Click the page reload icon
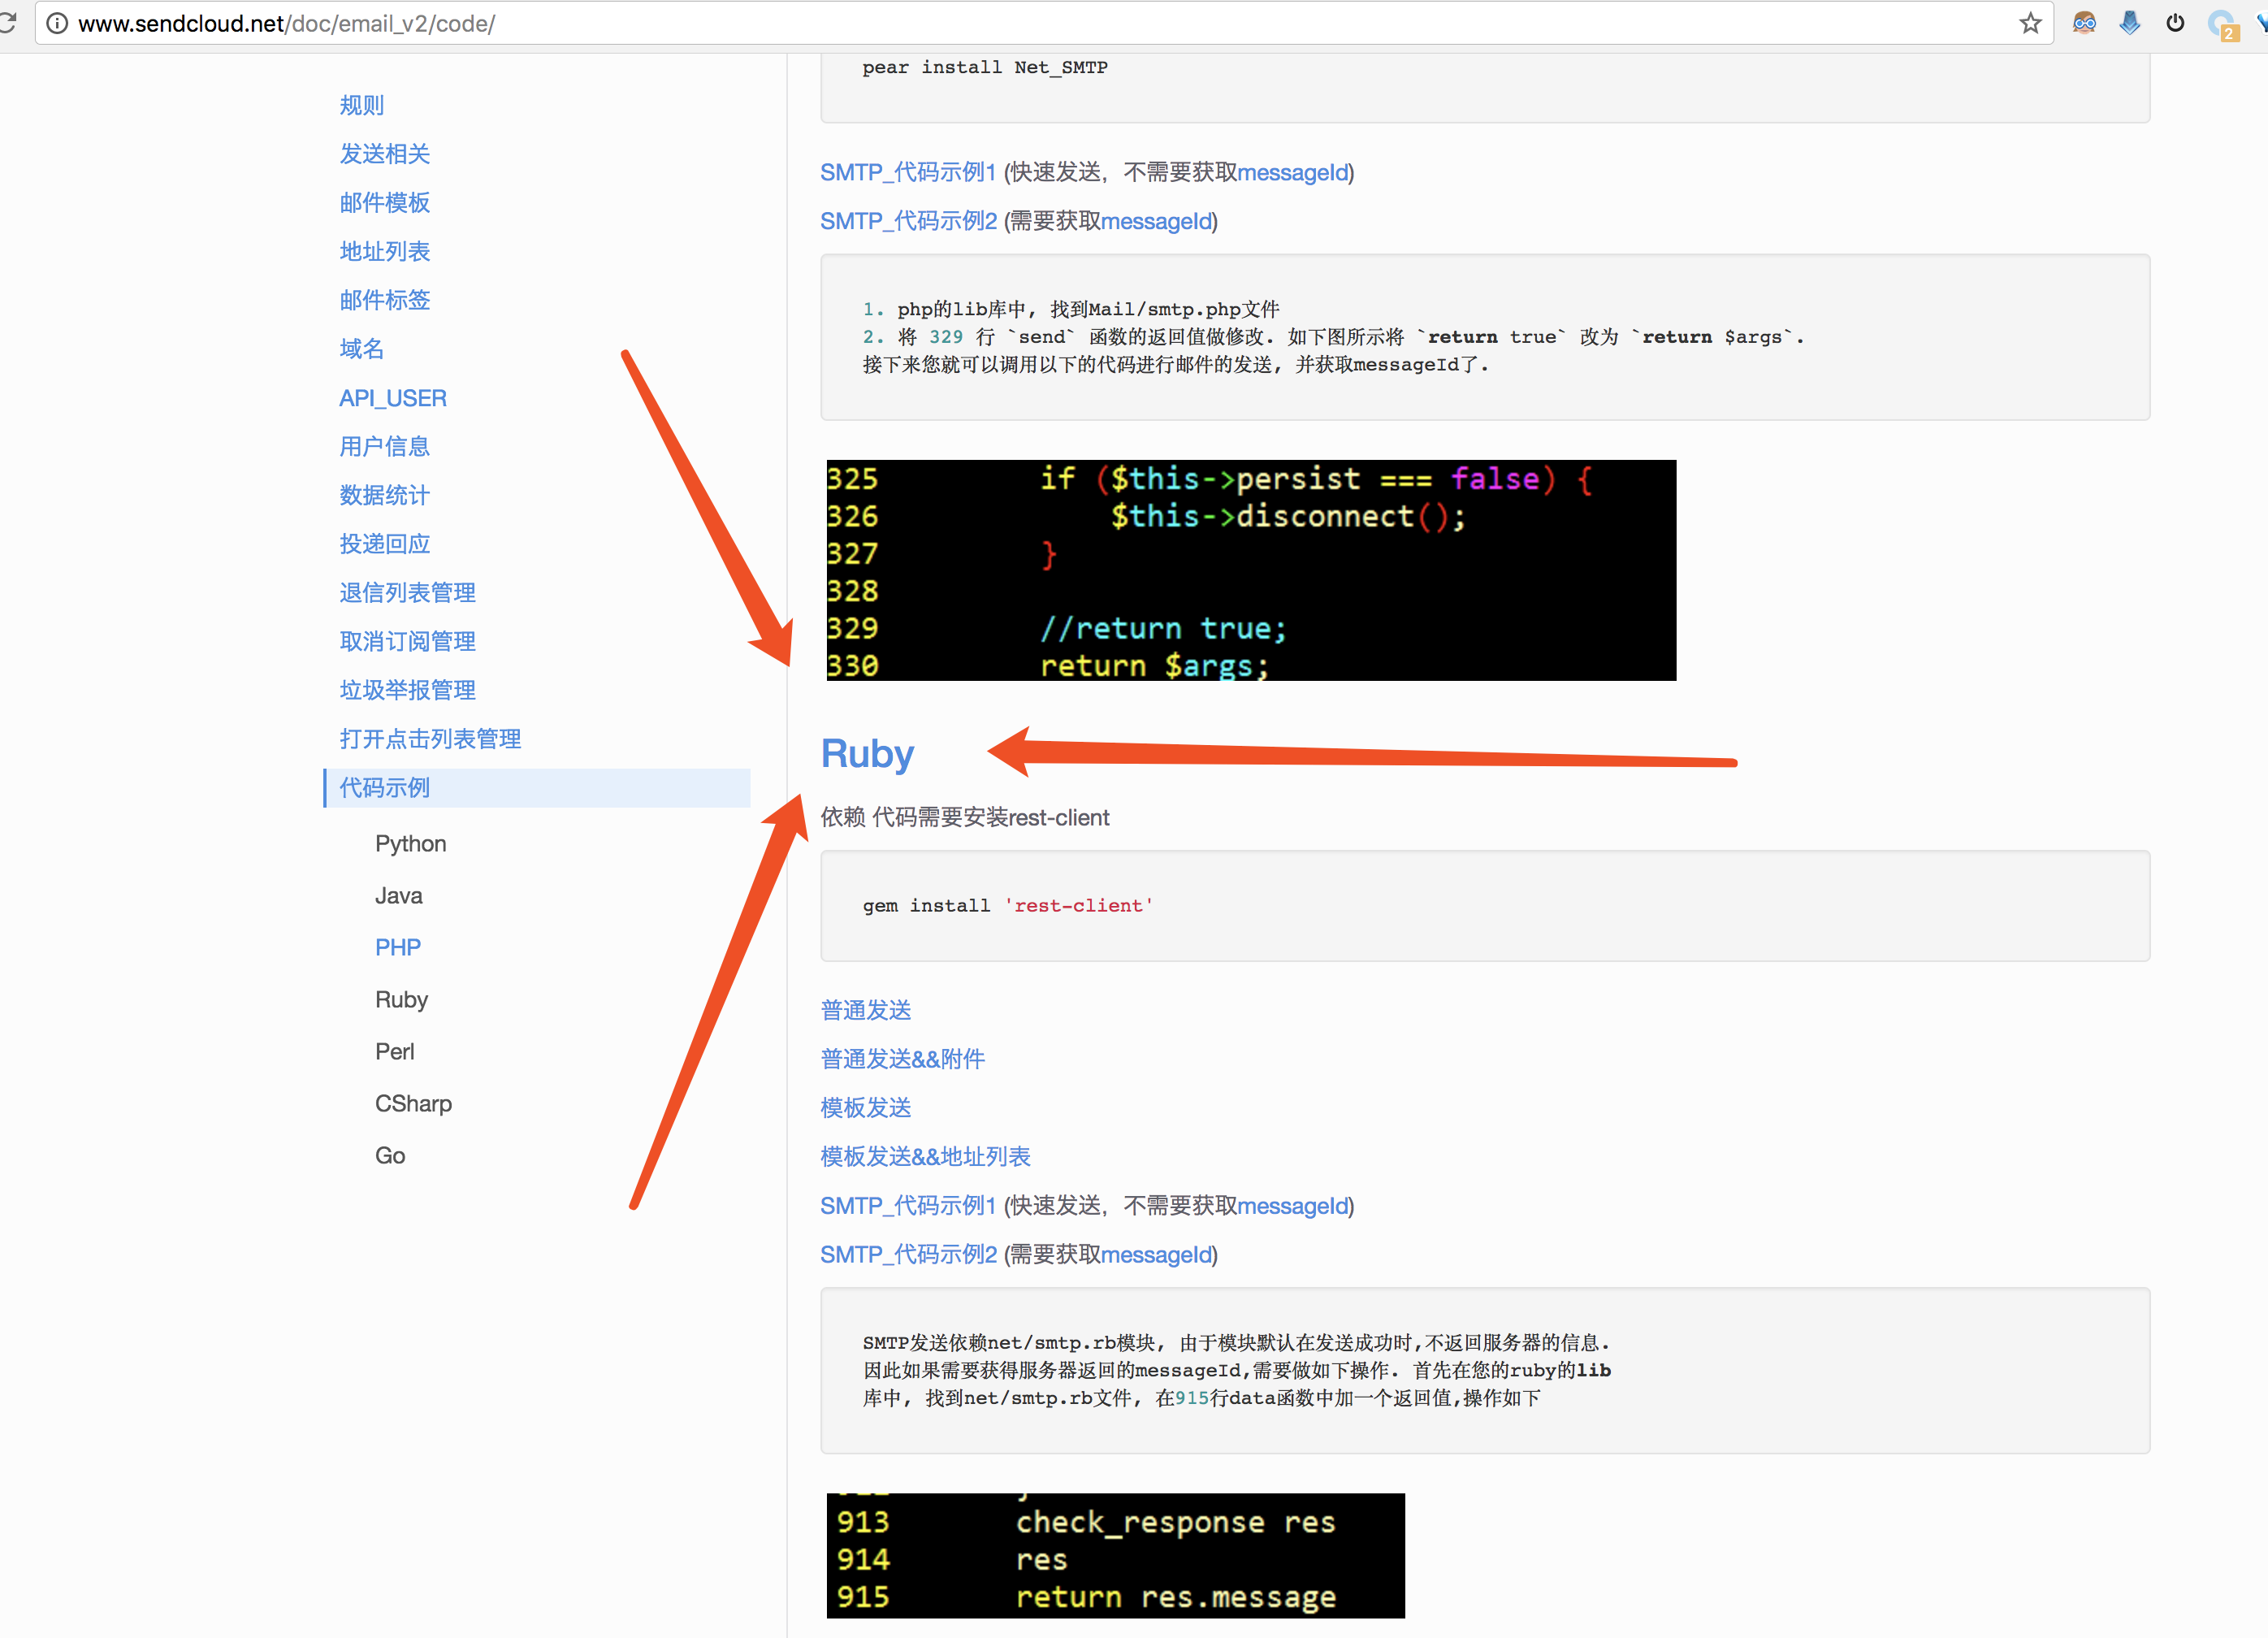Viewport: 2268px width, 1638px height. [8, 23]
